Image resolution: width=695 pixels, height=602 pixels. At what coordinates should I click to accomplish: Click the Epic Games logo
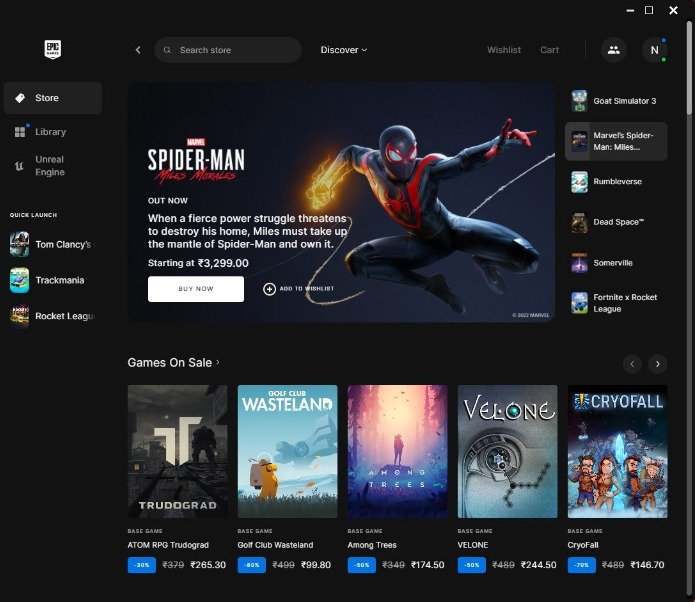tap(53, 49)
